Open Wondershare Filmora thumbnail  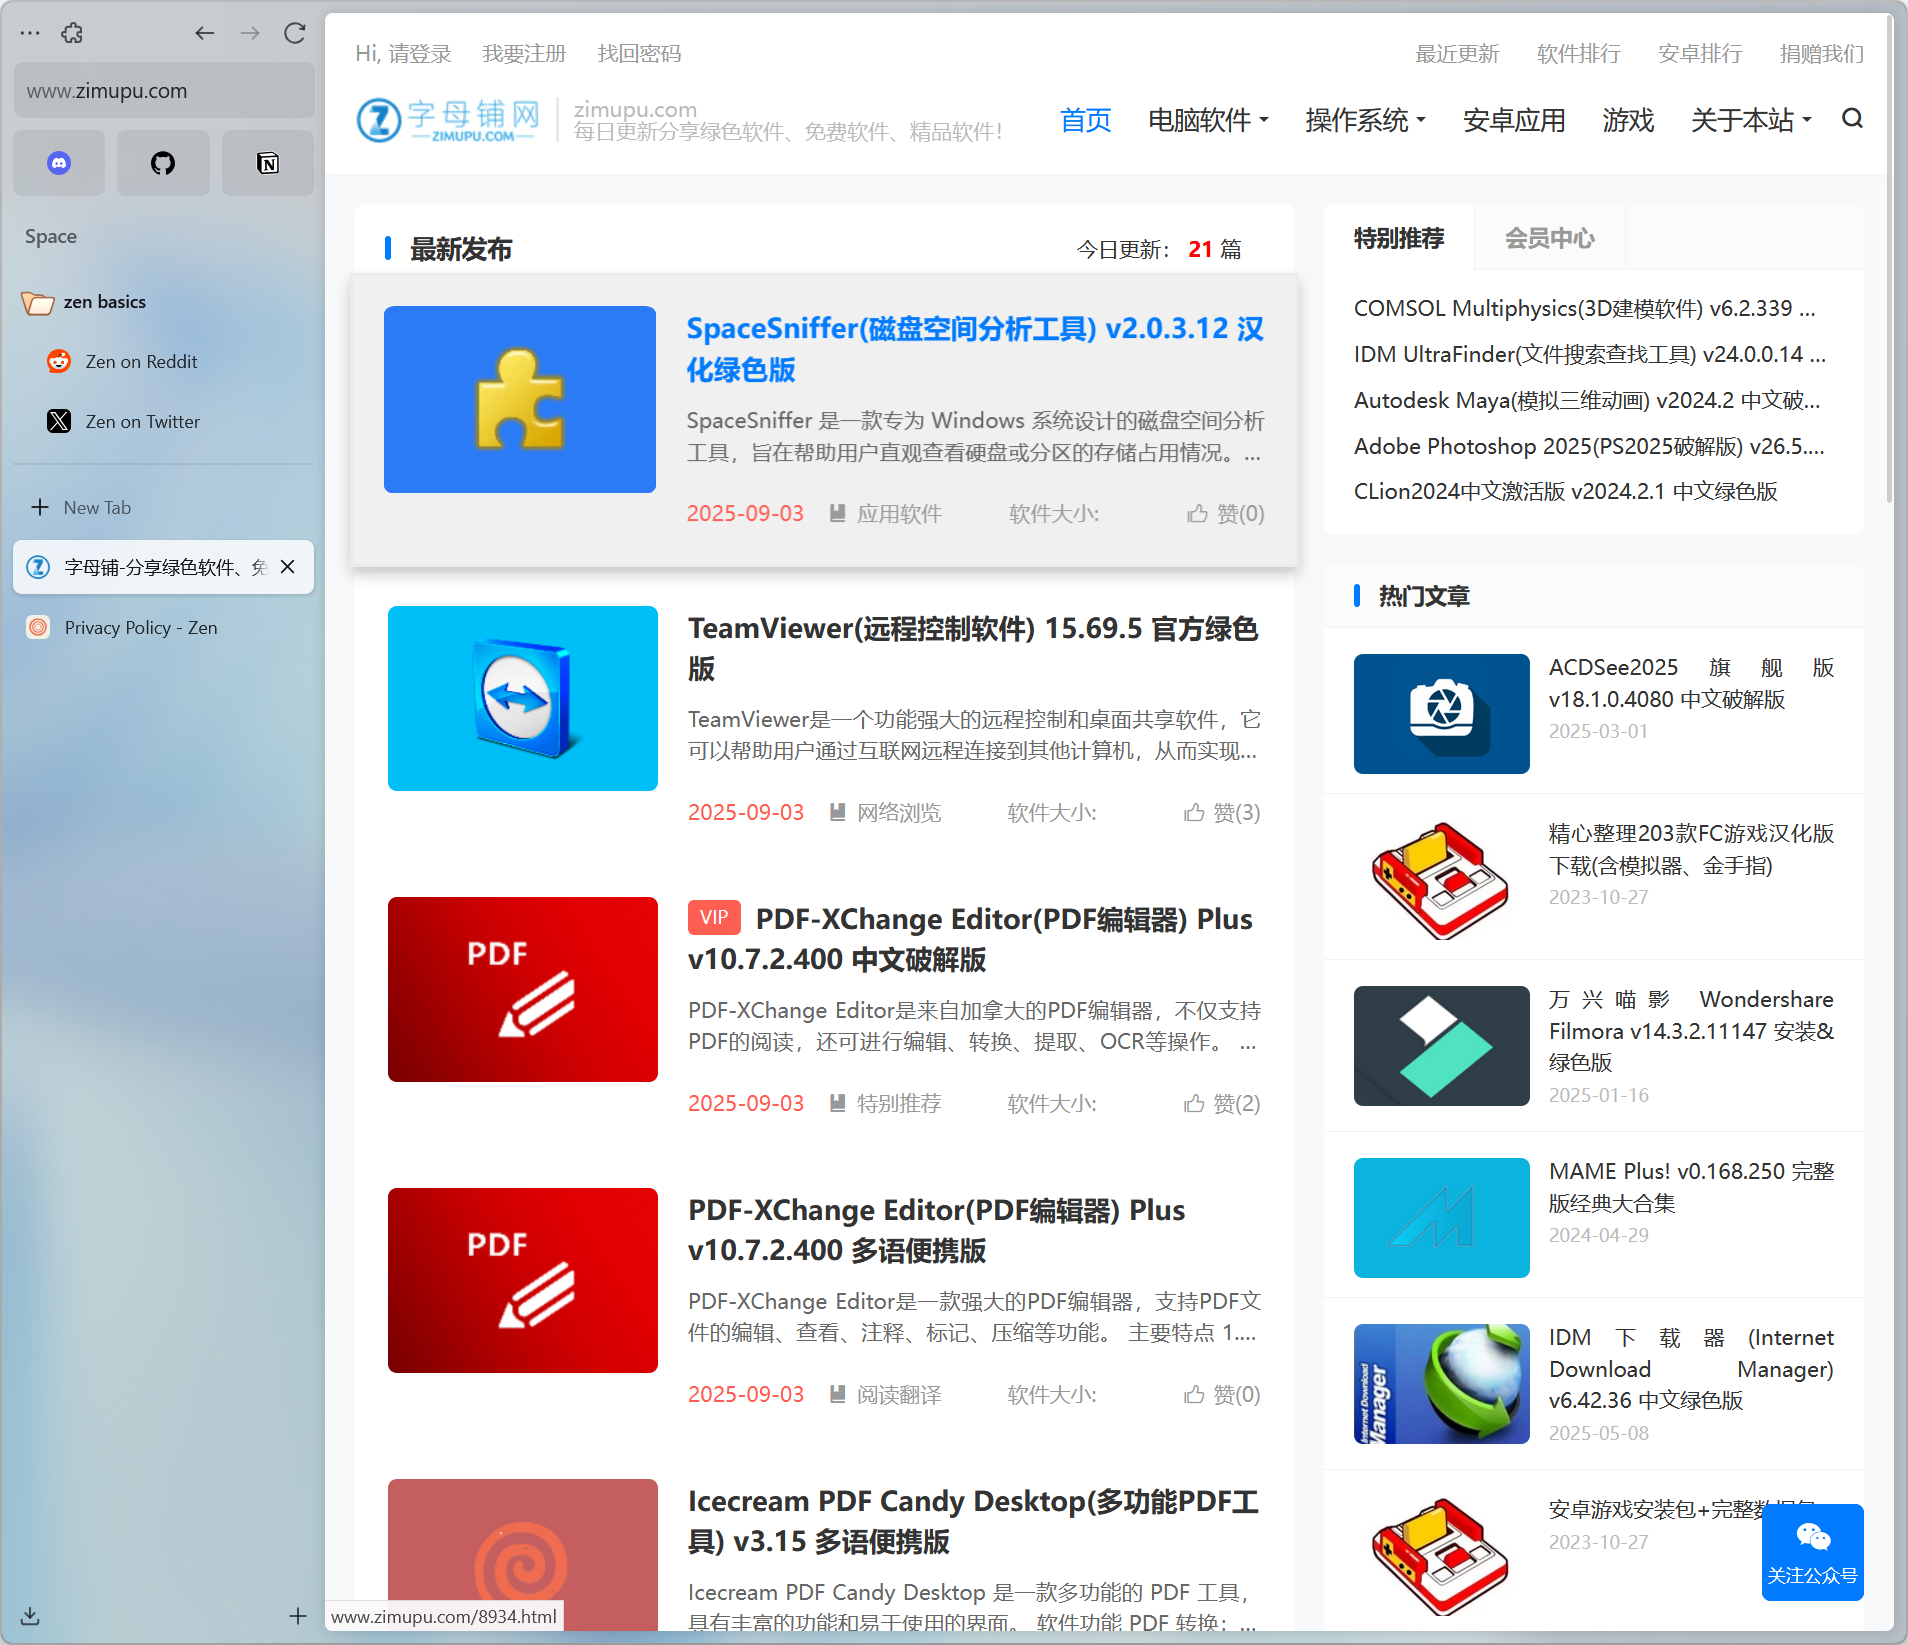tap(1441, 1045)
